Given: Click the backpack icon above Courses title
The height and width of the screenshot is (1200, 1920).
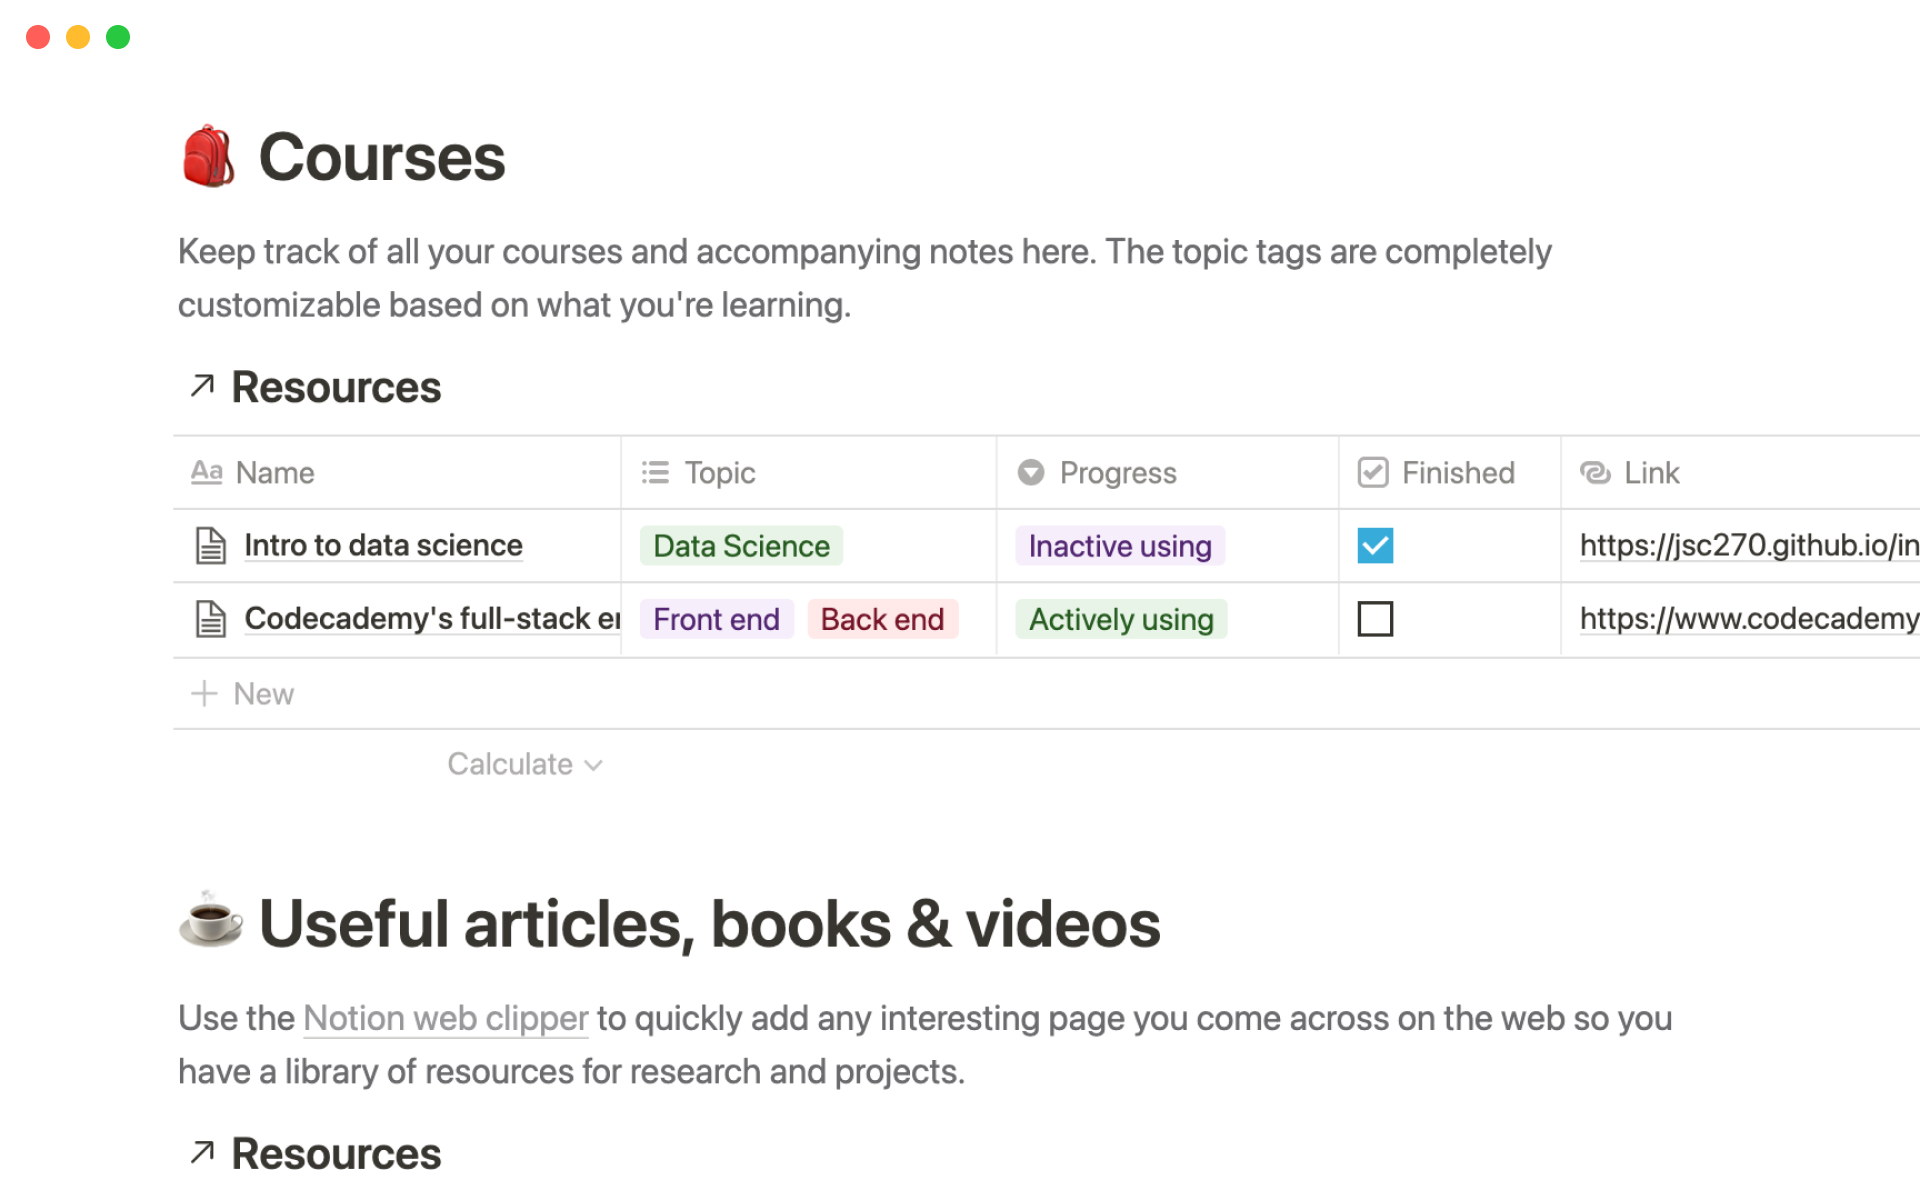Looking at the screenshot, I should (x=208, y=156).
